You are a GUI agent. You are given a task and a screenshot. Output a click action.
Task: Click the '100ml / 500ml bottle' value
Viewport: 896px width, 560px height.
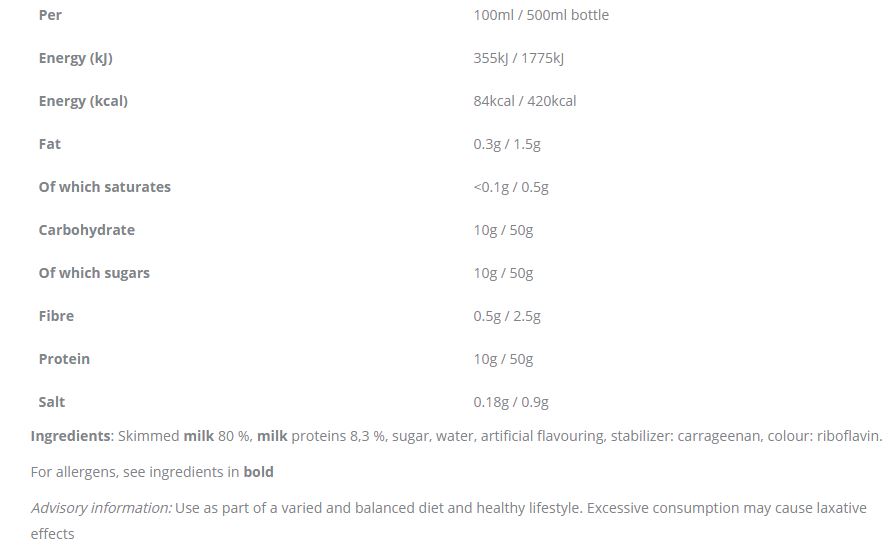(x=540, y=15)
